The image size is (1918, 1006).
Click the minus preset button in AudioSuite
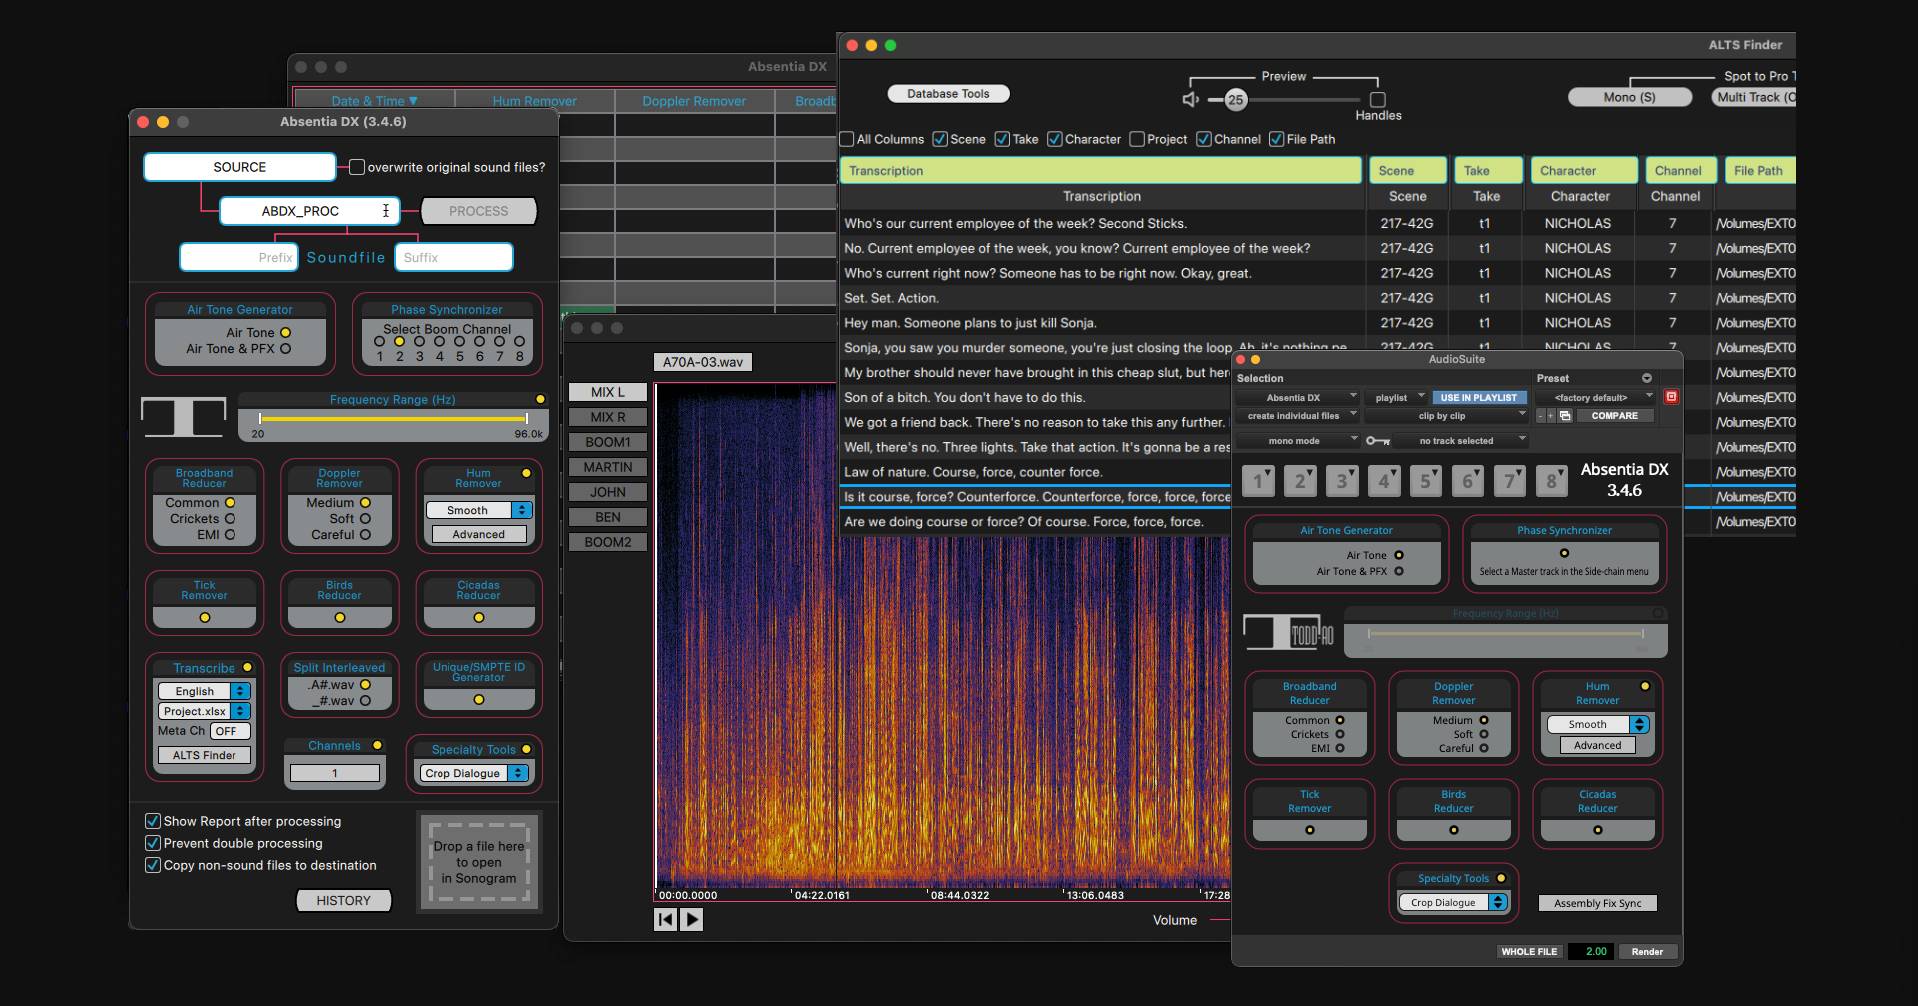coord(1541,416)
